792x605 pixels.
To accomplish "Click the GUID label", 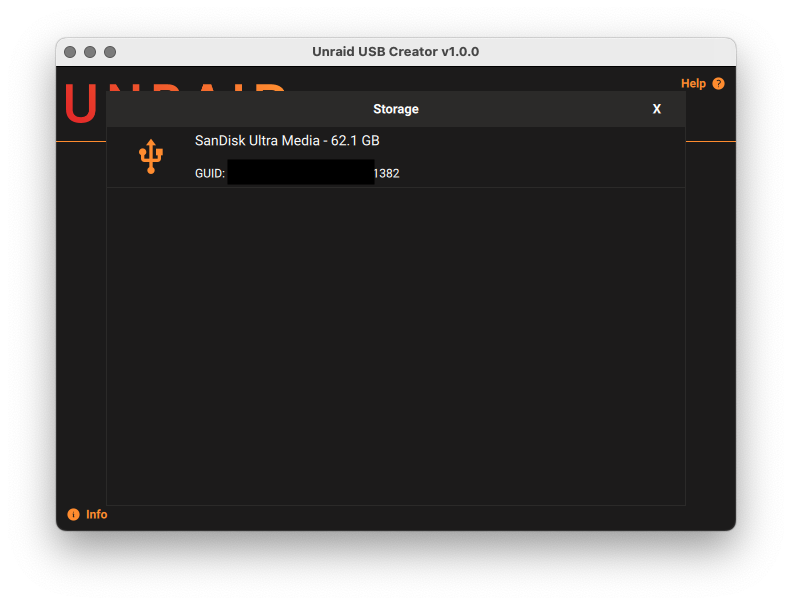I will click(209, 173).
